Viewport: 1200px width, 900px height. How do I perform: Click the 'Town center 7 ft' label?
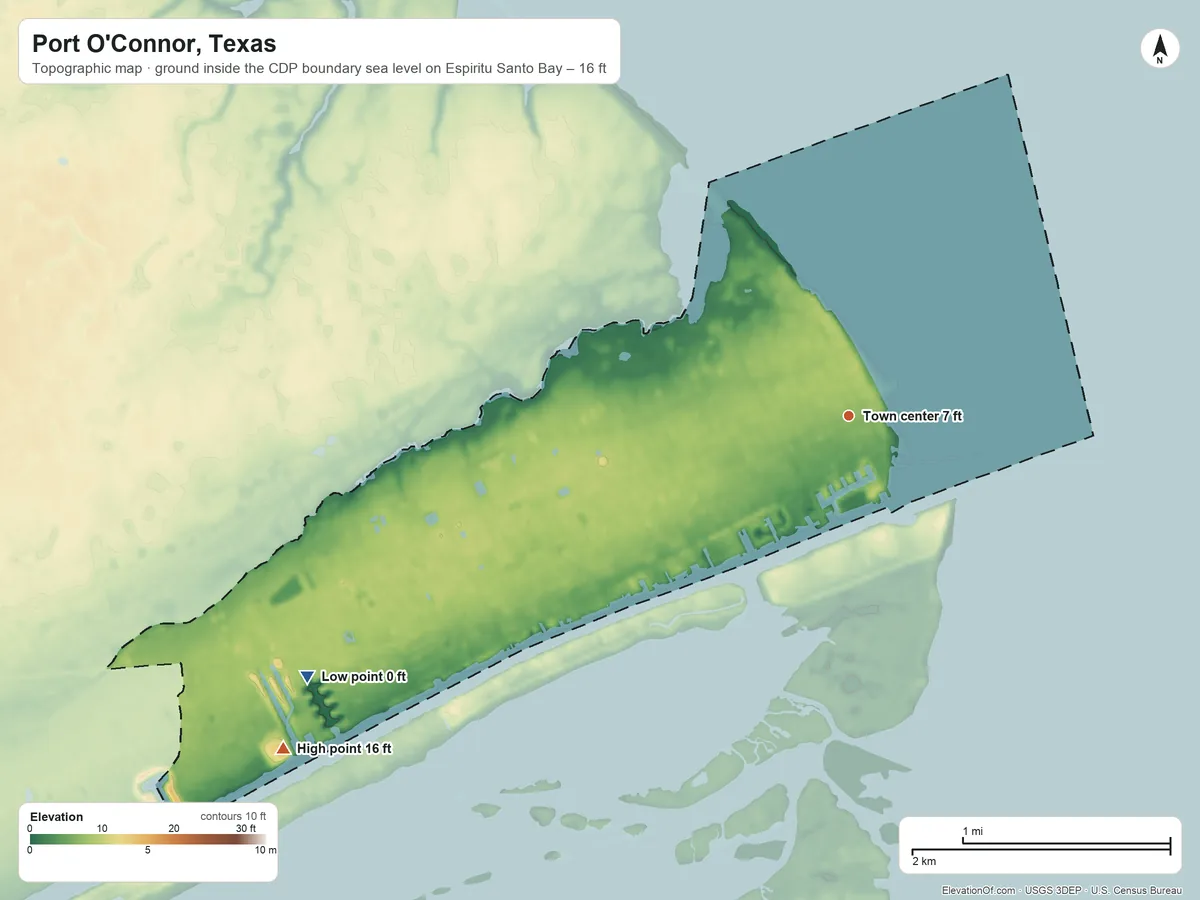[912, 416]
